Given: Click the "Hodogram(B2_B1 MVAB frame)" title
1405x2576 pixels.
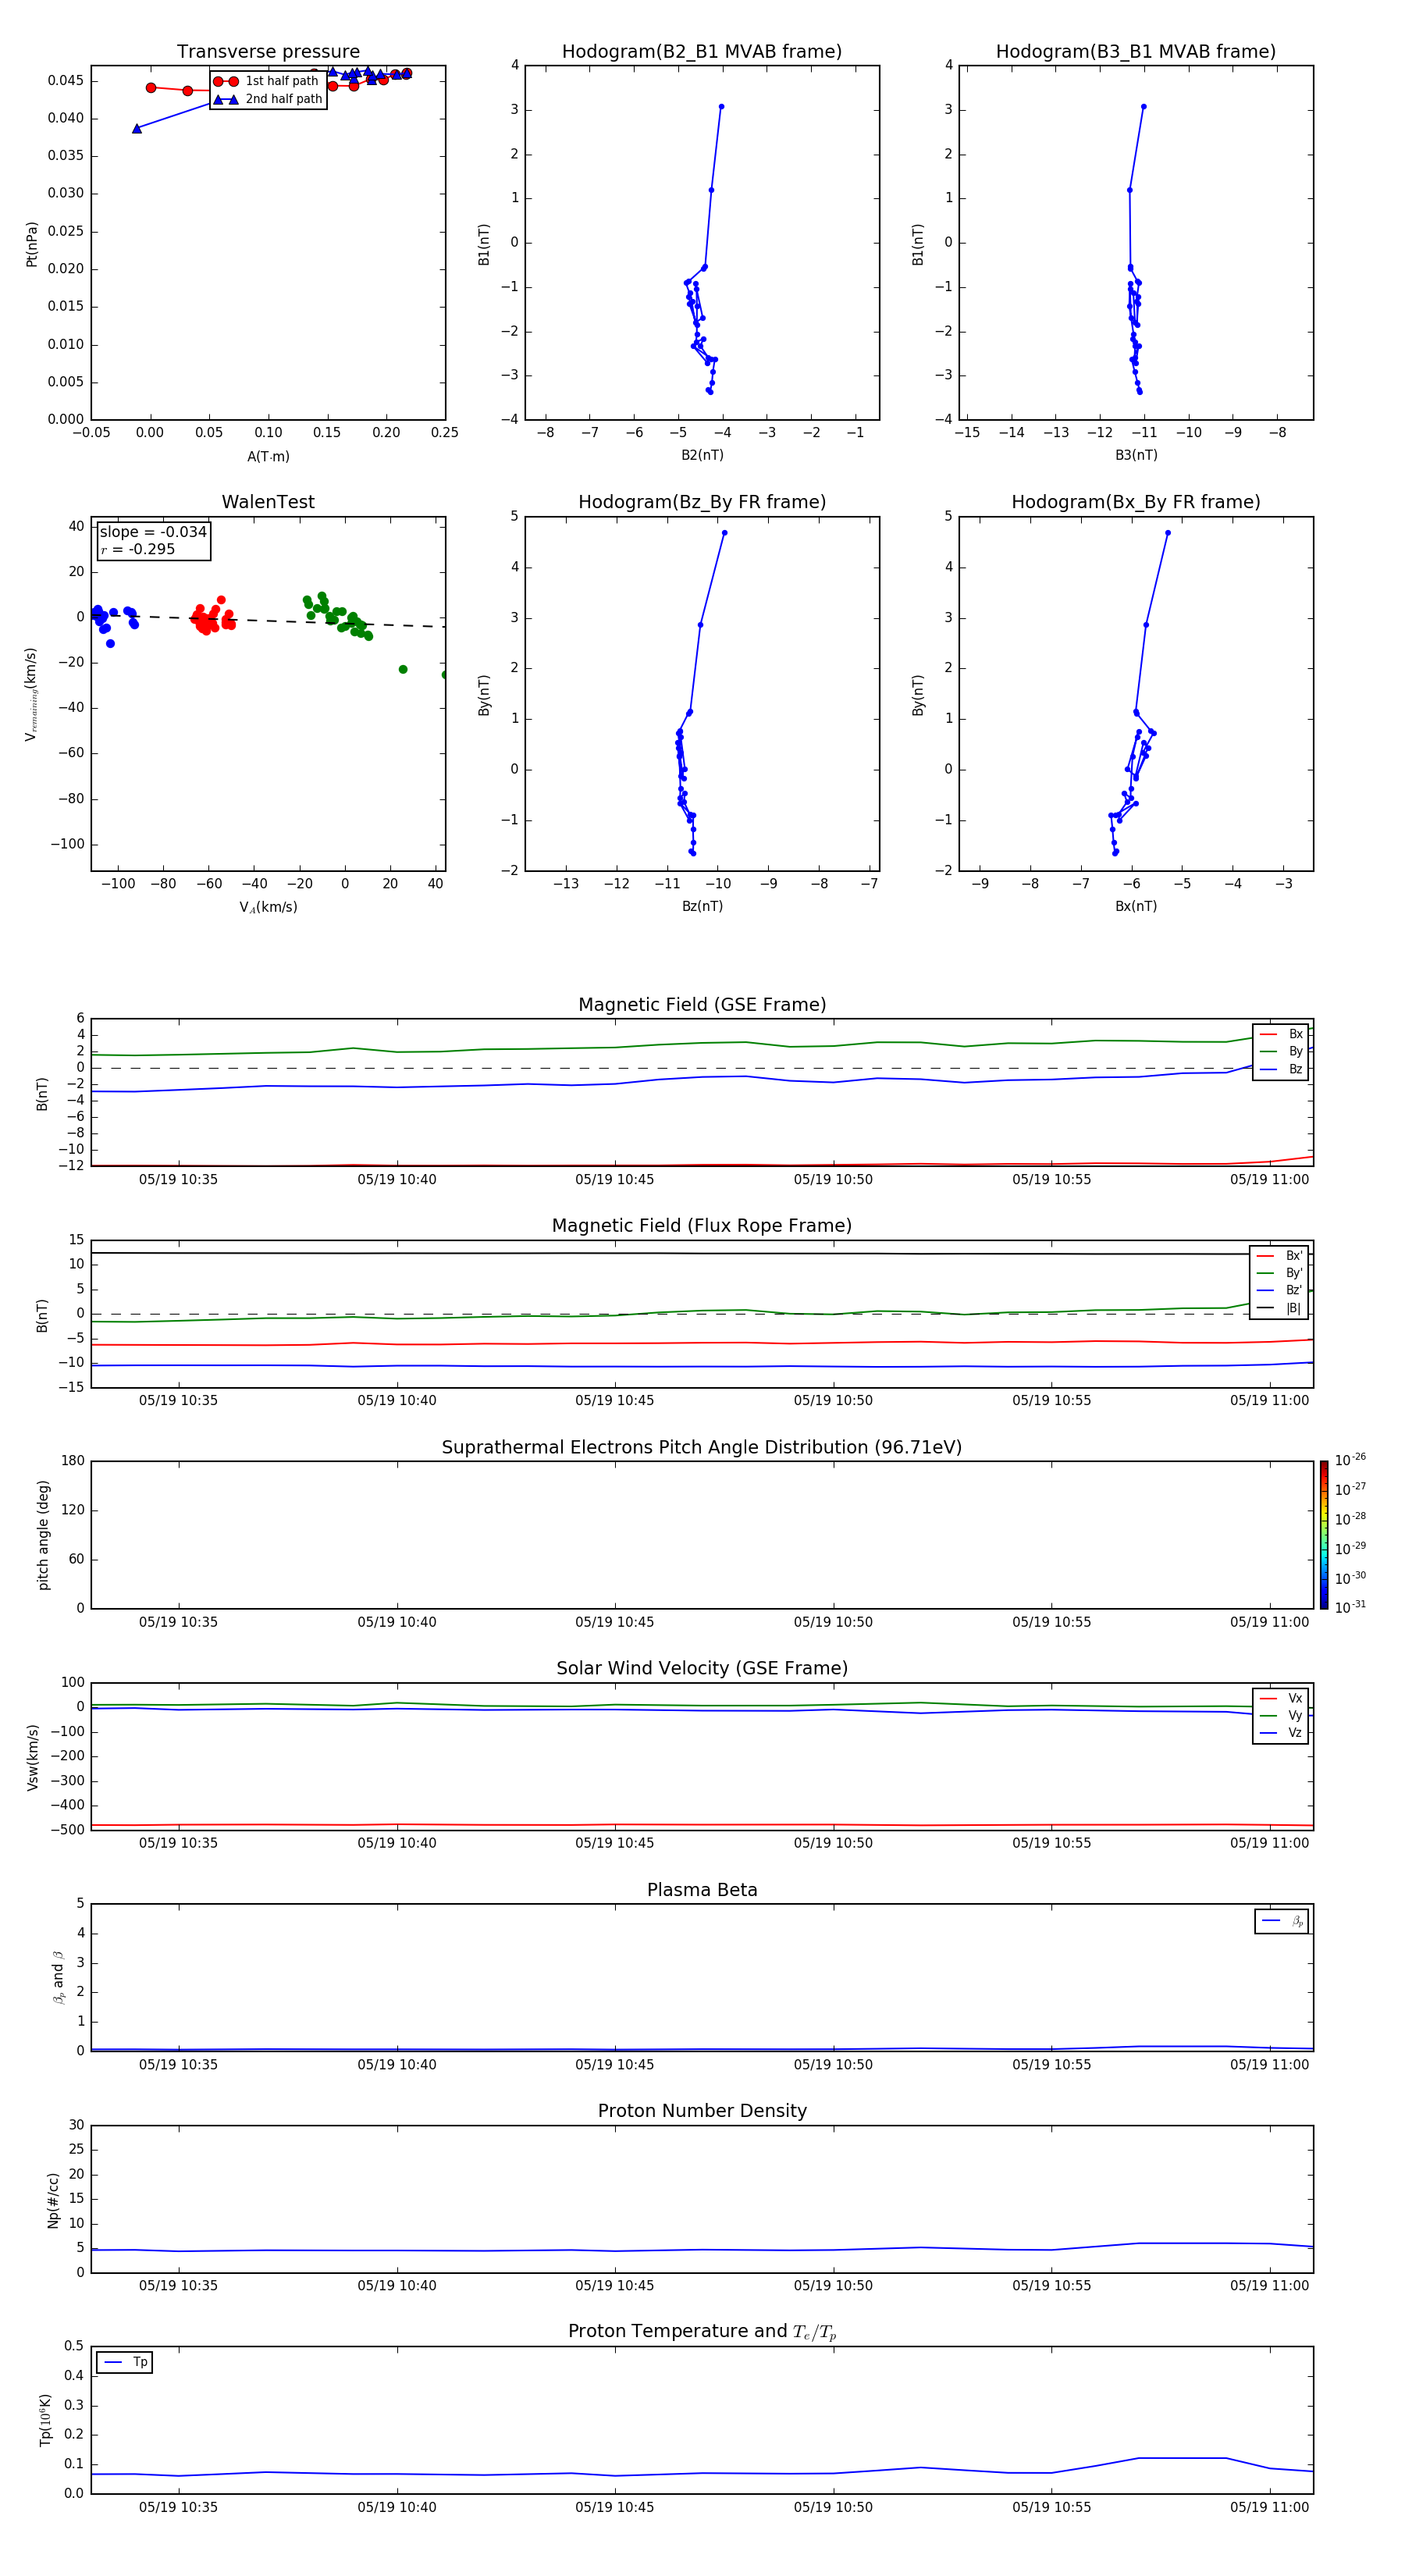Looking at the screenshot, I should (x=702, y=52).
